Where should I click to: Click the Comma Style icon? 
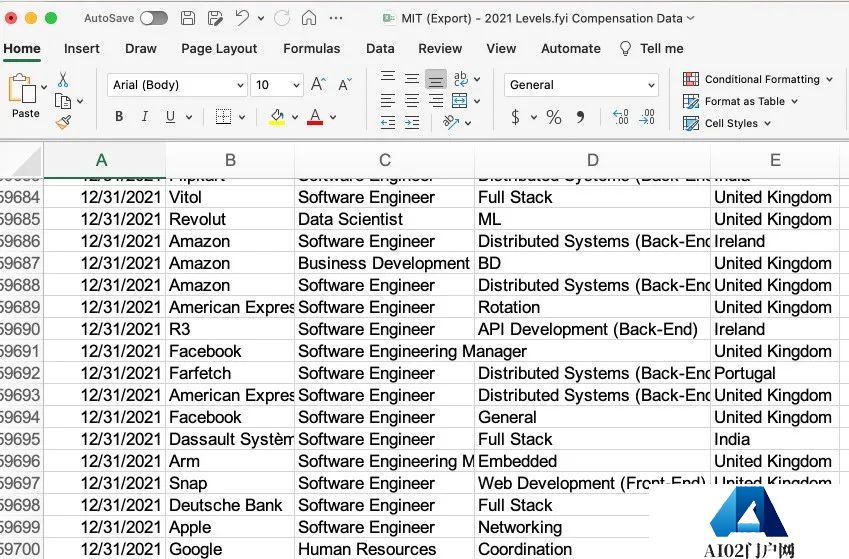(x=580, y=117)
